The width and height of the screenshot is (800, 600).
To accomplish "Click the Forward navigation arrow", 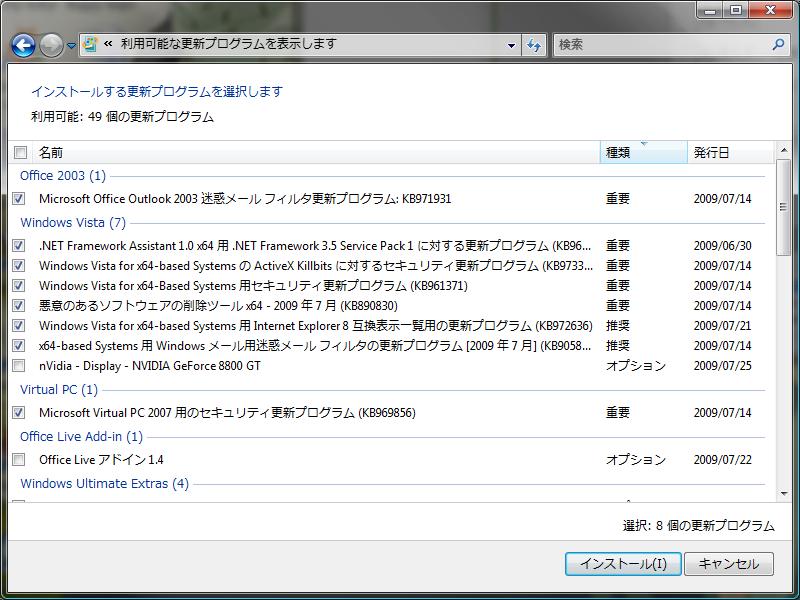I will 52,45.
